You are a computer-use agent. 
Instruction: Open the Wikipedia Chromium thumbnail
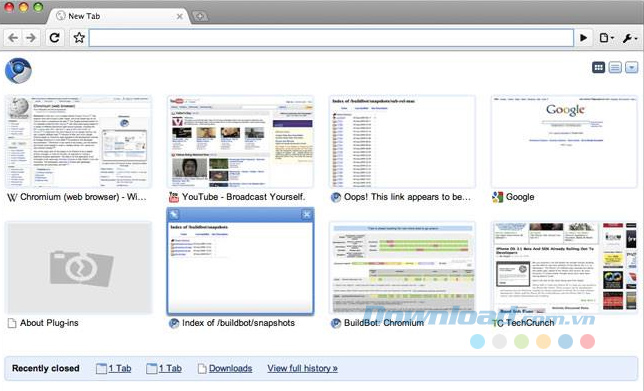(x=78, y=142)
